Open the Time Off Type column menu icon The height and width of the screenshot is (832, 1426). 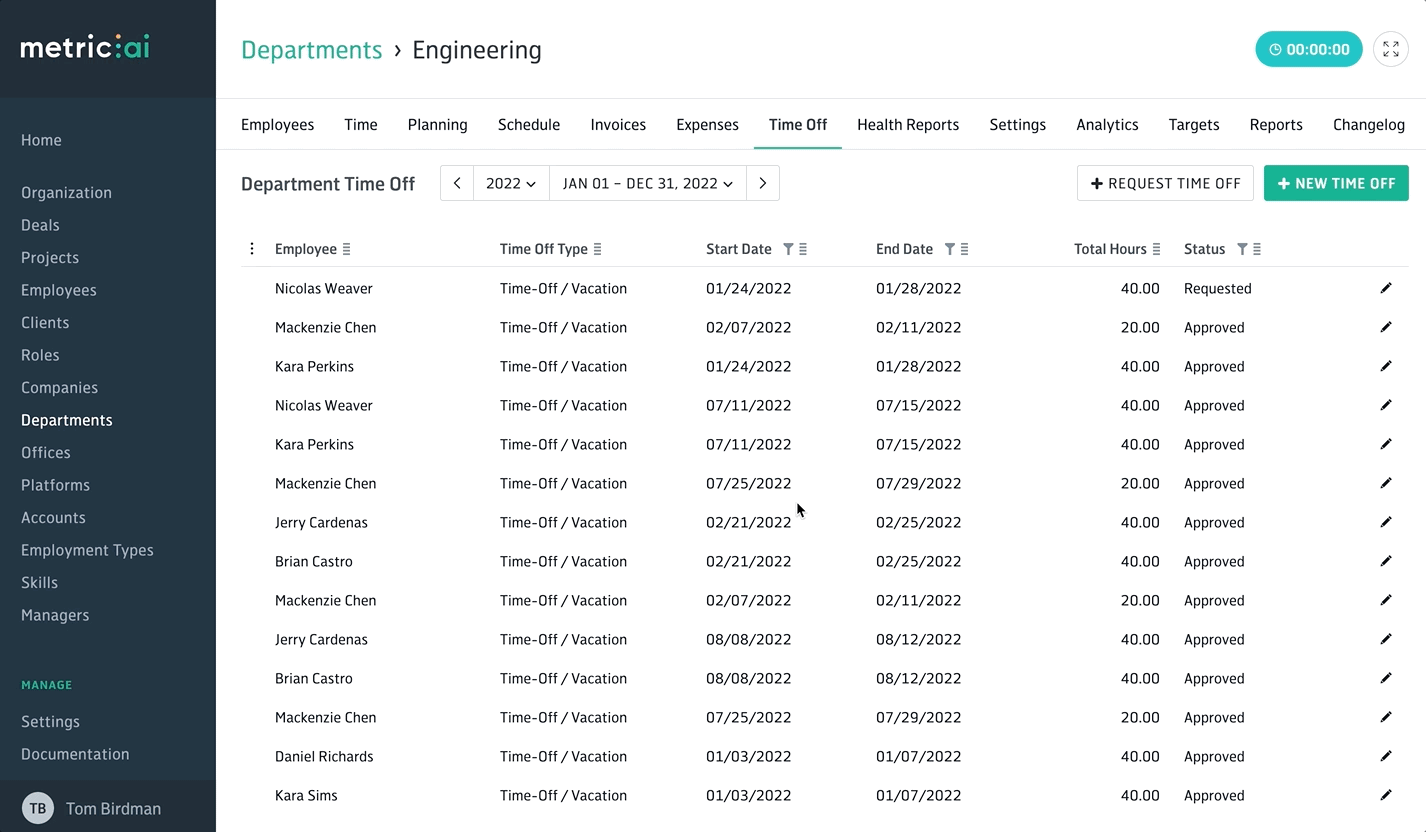tap(598, 249)
